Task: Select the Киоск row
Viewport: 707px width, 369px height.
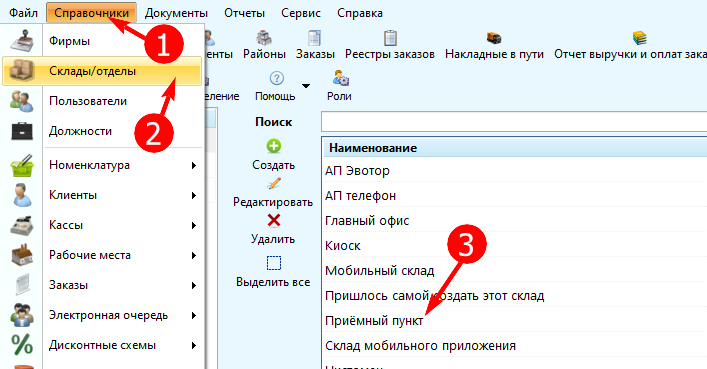Action: [515, 246]
